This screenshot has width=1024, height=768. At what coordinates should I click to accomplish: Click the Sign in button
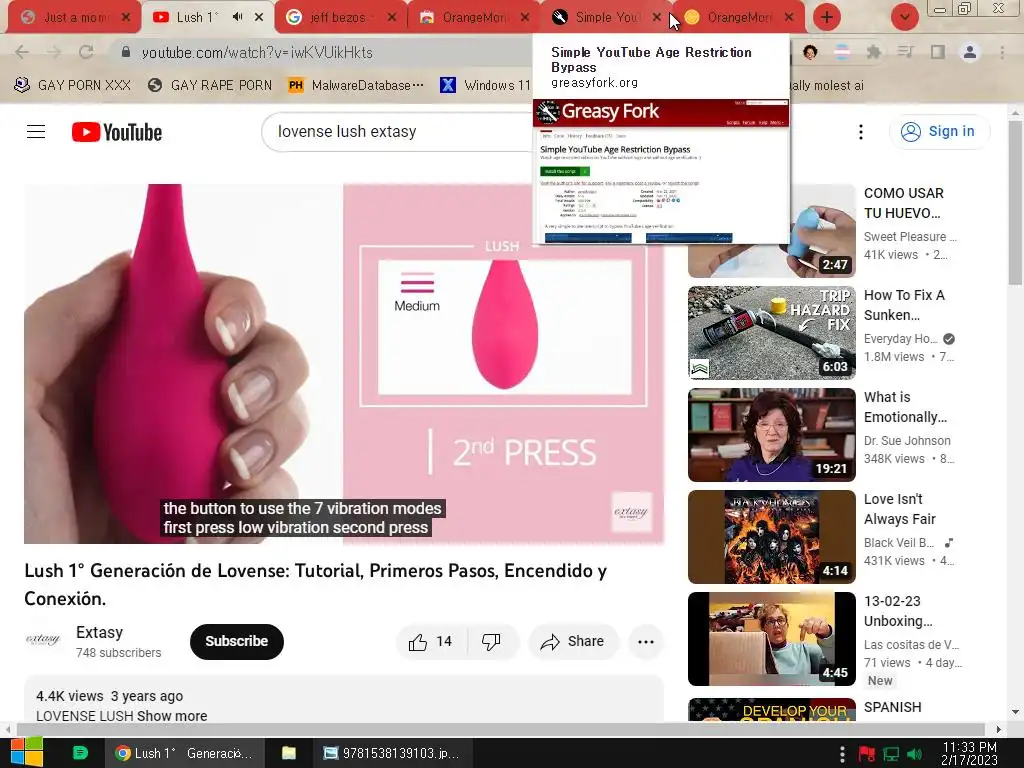[939, 131]
